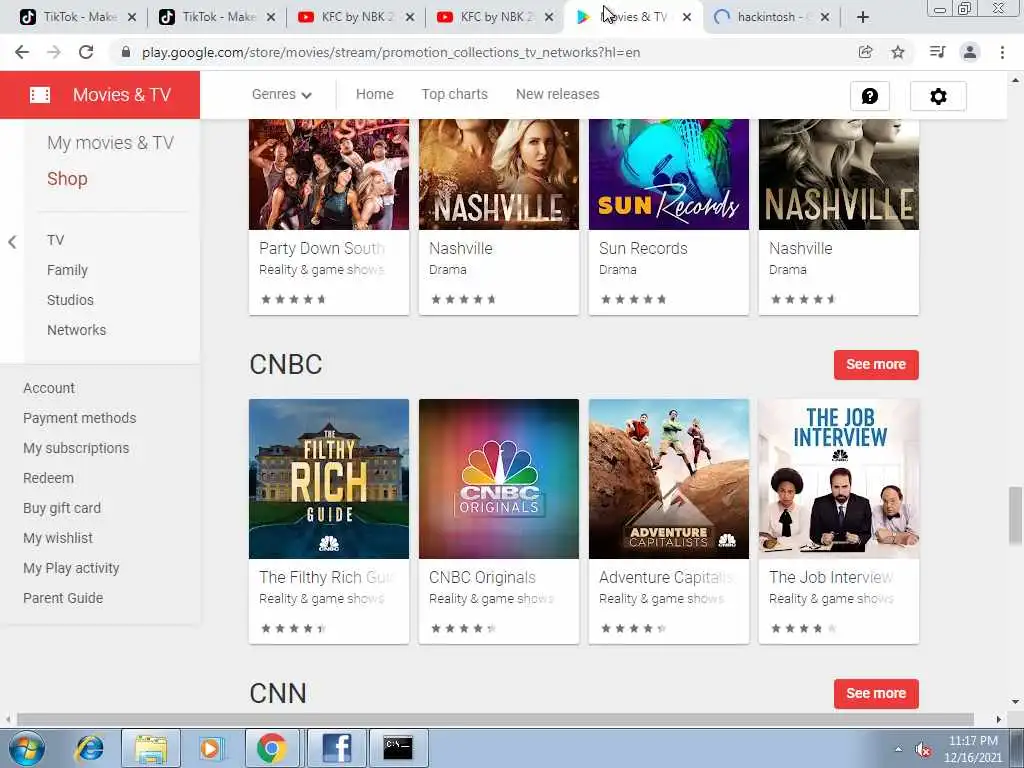This screenshot has height=768, width=1024.
Task: Select Shop in the sidebar
Action: 67,179
